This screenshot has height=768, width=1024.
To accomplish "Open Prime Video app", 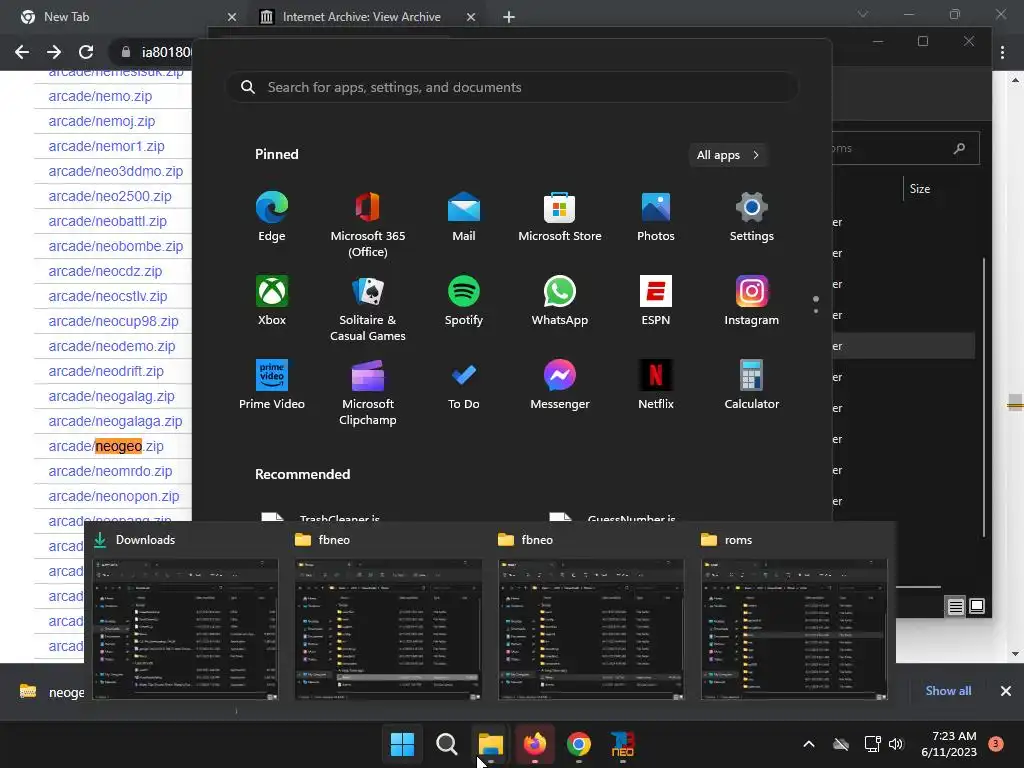I will 272,385.
